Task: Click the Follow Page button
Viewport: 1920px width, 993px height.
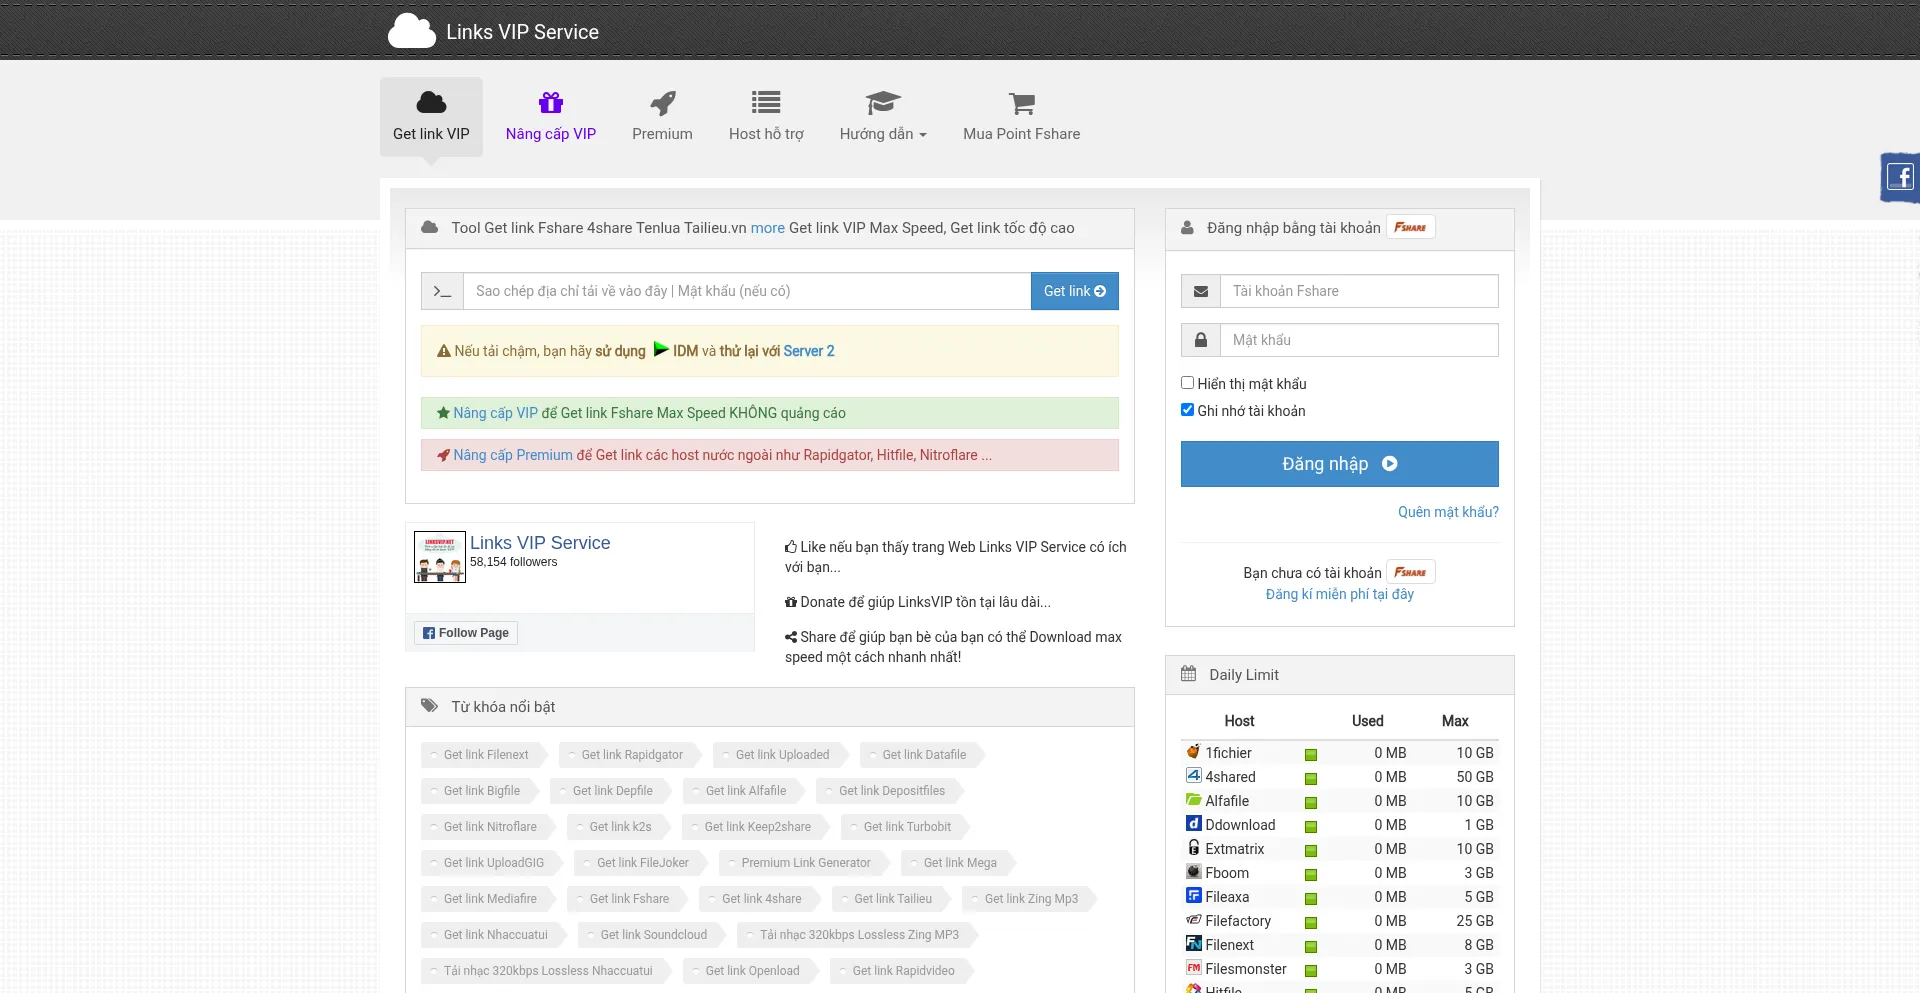Action: (x=466, y=633)
